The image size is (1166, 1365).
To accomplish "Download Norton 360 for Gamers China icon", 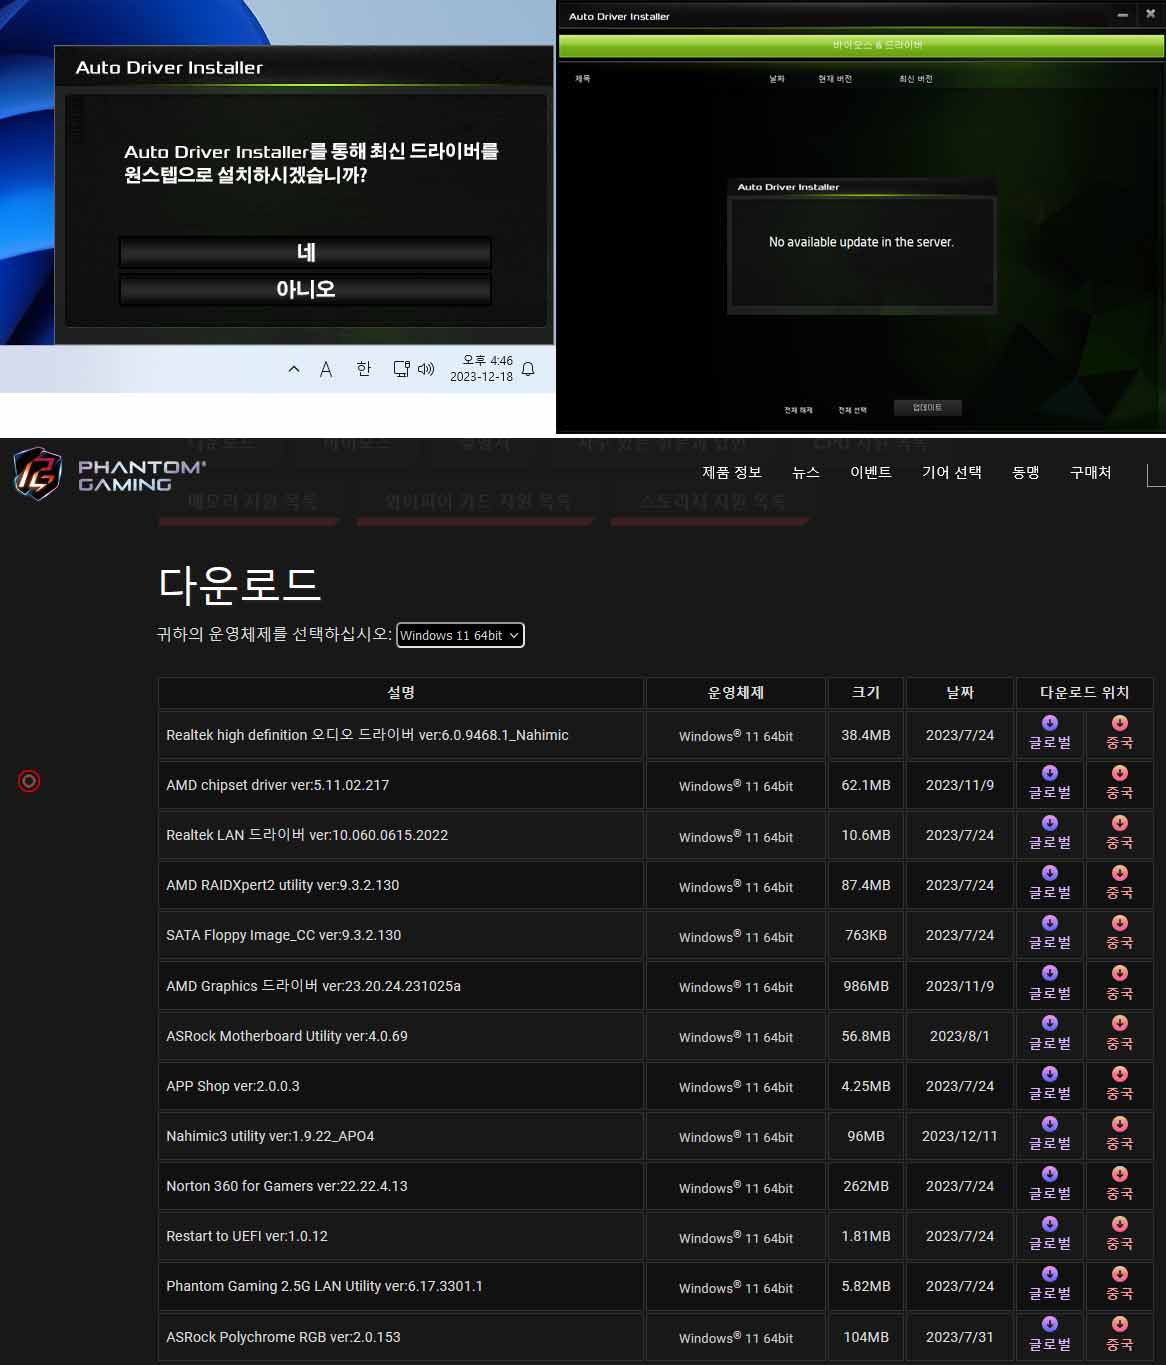I will pyautogui.click(x=1119, y=1174).
